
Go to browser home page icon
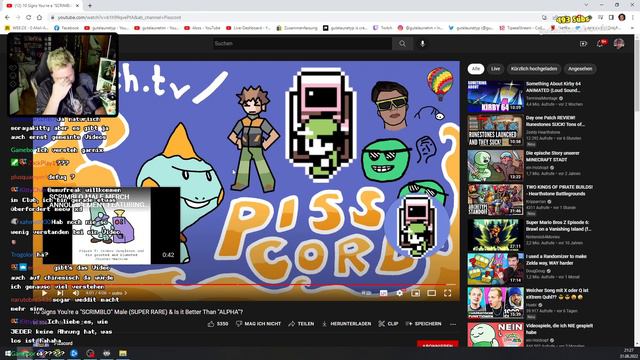tap(39, 18)
